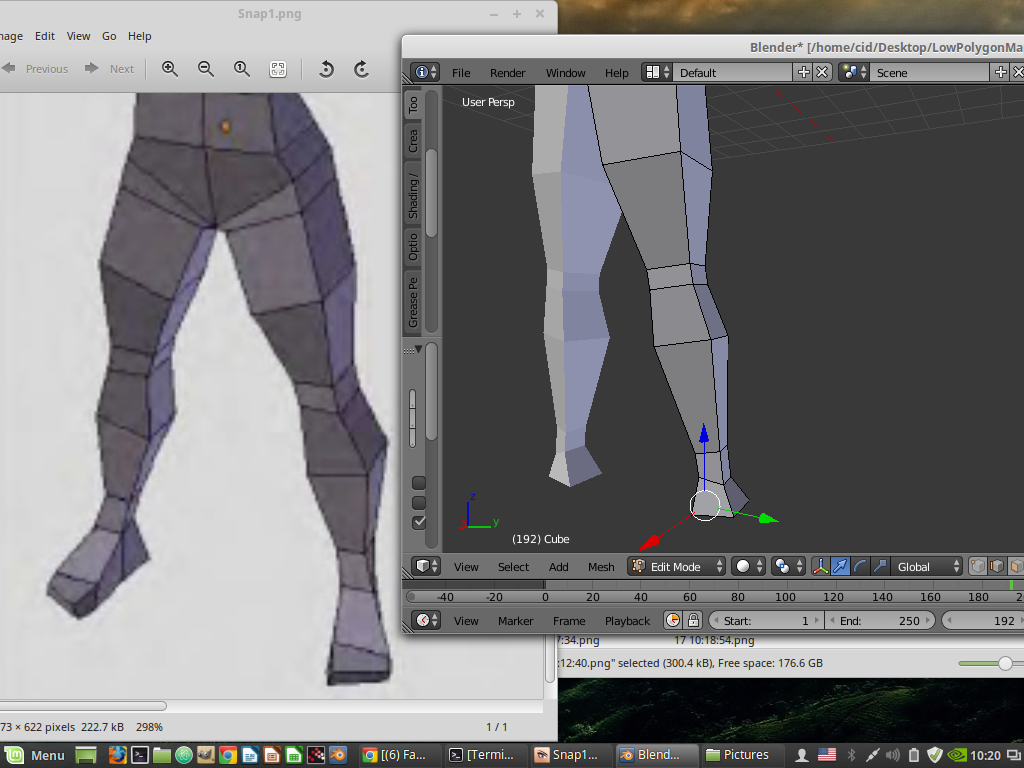Image resolution: width=1024 pixels, height=768 pixels.
Task: Reset image to normal size
Action: coord(242,69)
